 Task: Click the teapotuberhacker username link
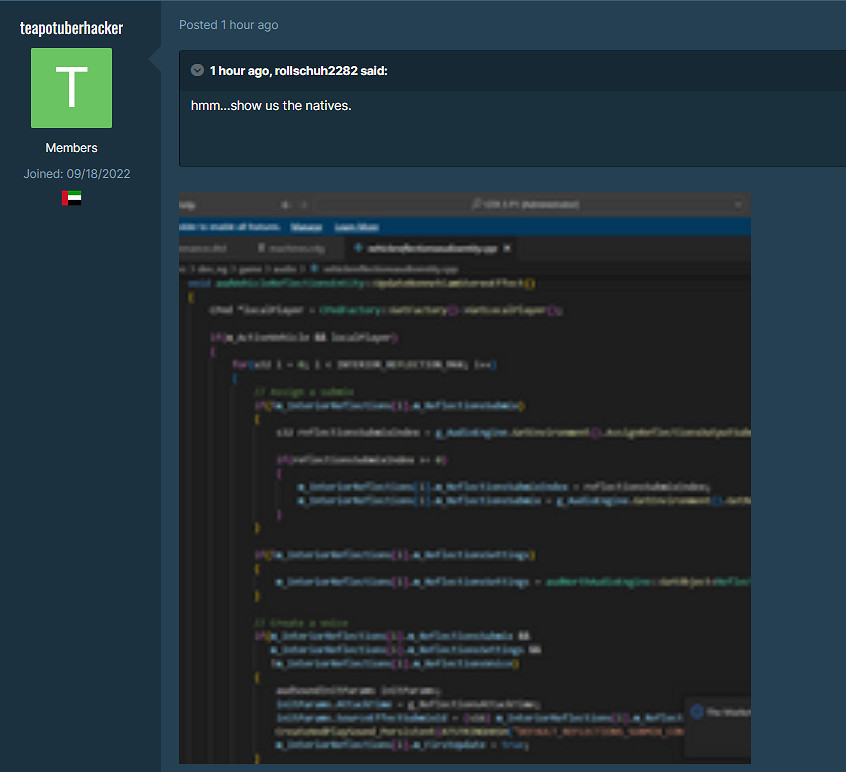click(71, 27)
